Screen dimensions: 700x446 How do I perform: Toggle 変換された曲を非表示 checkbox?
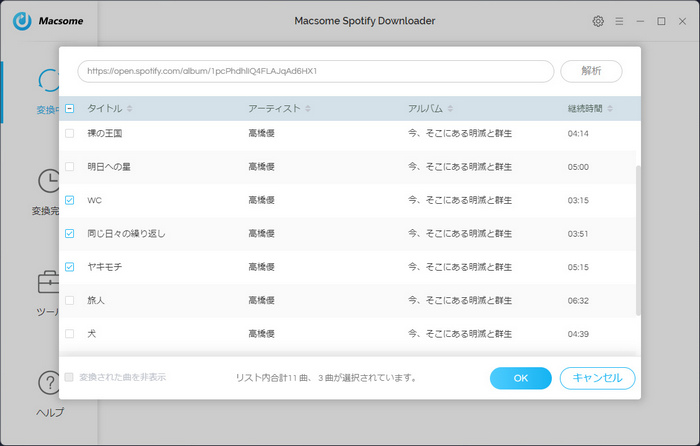click(x=69, y=377)
